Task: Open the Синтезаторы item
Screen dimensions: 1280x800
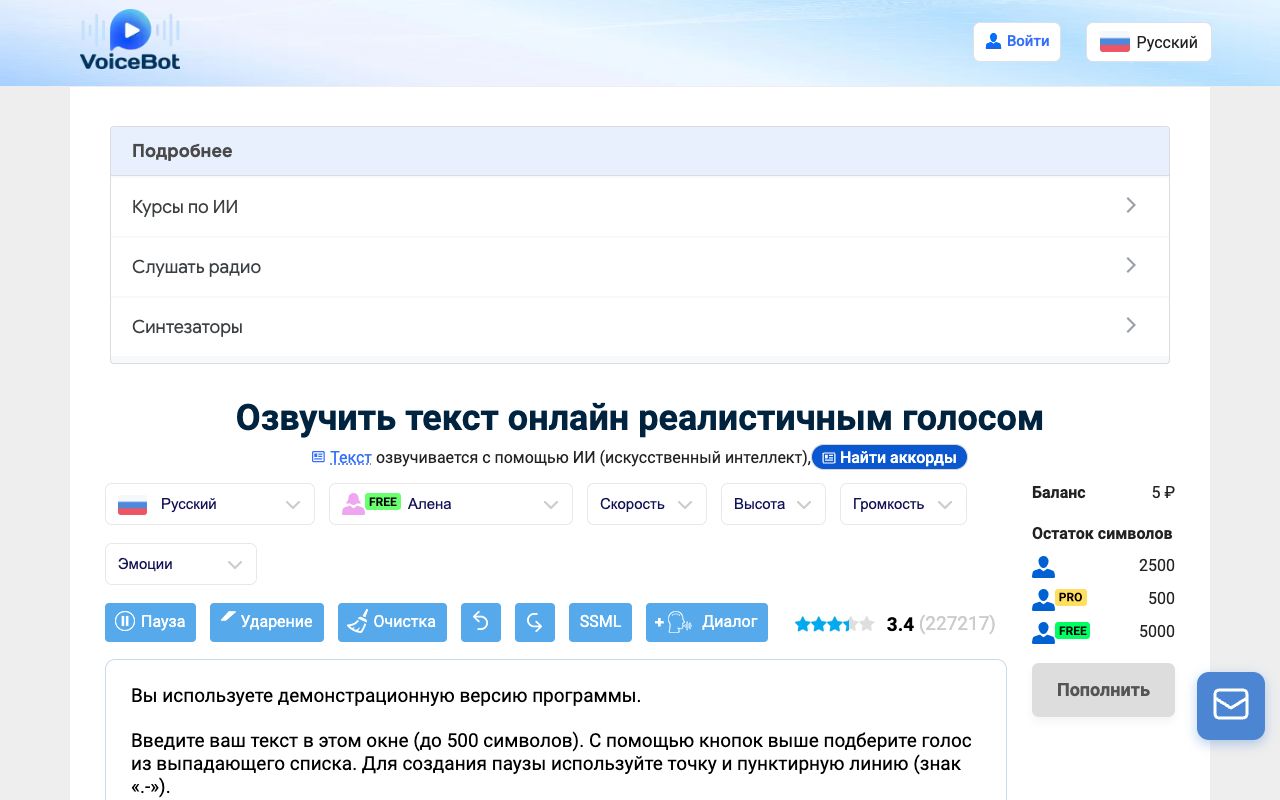Action: tap(640, 327)
